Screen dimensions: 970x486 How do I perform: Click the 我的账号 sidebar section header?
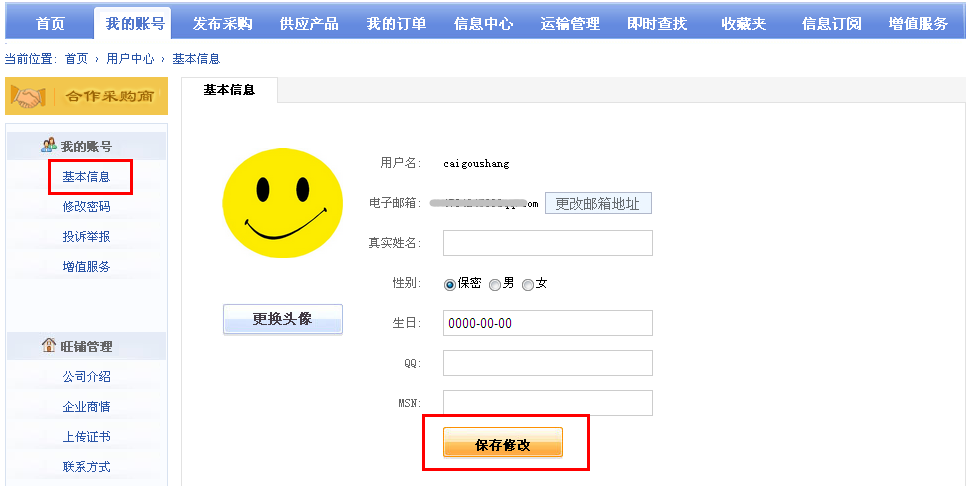click(87, 146)
